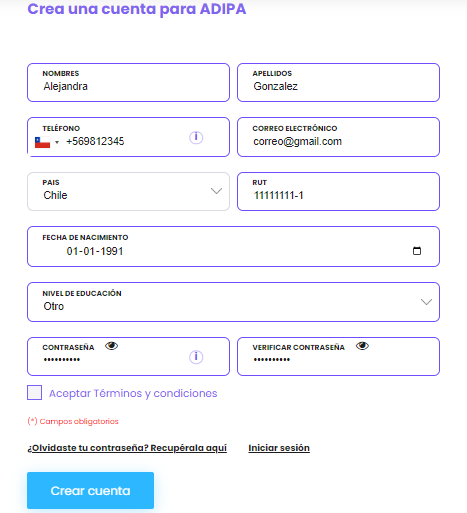This screenshot has height=513, width=467.
Task: Focus the Apellidos field containing Gonzalez
Action: point(338,82)
